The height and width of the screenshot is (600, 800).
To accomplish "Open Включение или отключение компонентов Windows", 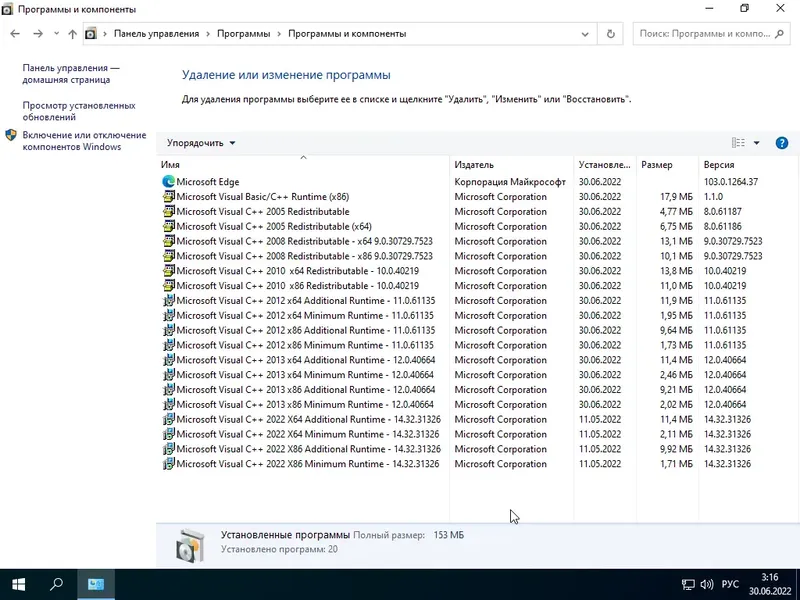I will pos(78,141).
